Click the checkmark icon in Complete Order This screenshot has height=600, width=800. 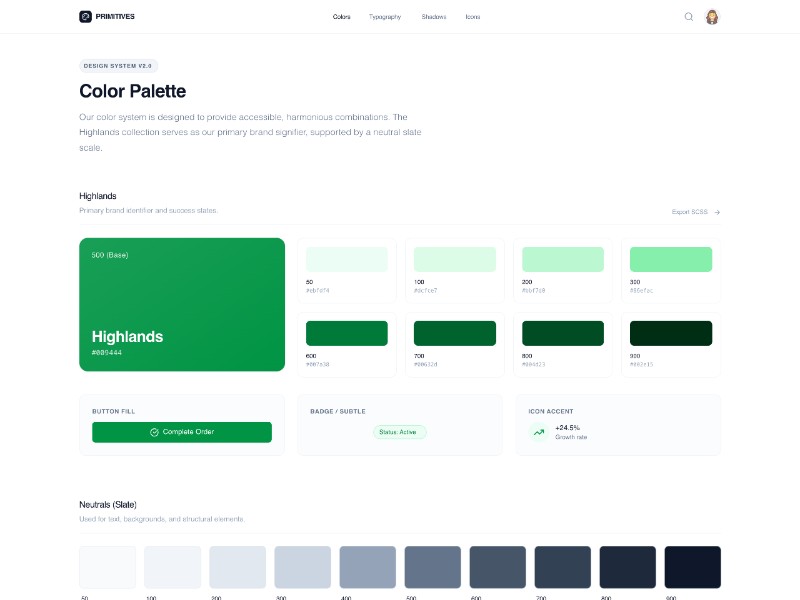click(x=154, y=432)
